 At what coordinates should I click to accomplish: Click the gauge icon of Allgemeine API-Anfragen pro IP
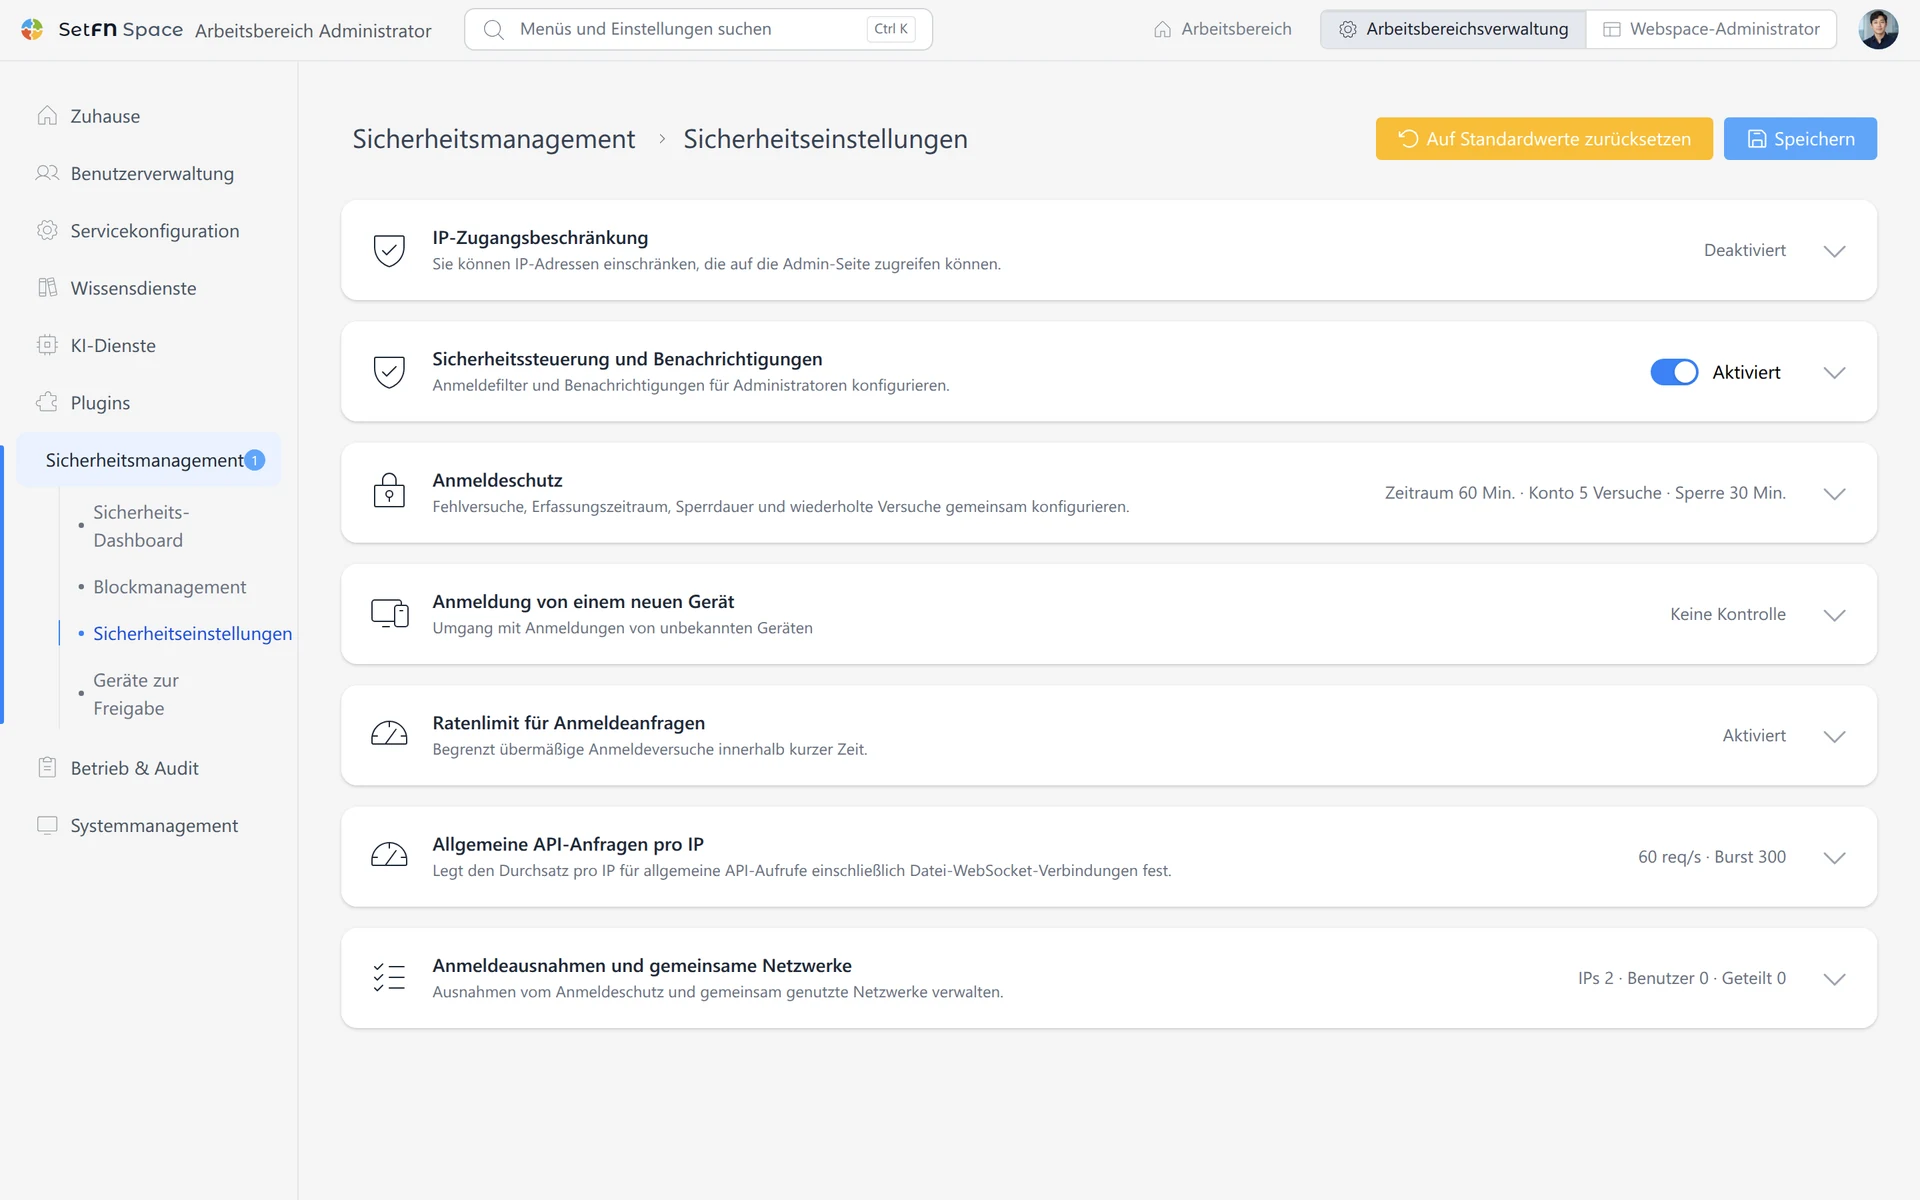click(389, 855)
